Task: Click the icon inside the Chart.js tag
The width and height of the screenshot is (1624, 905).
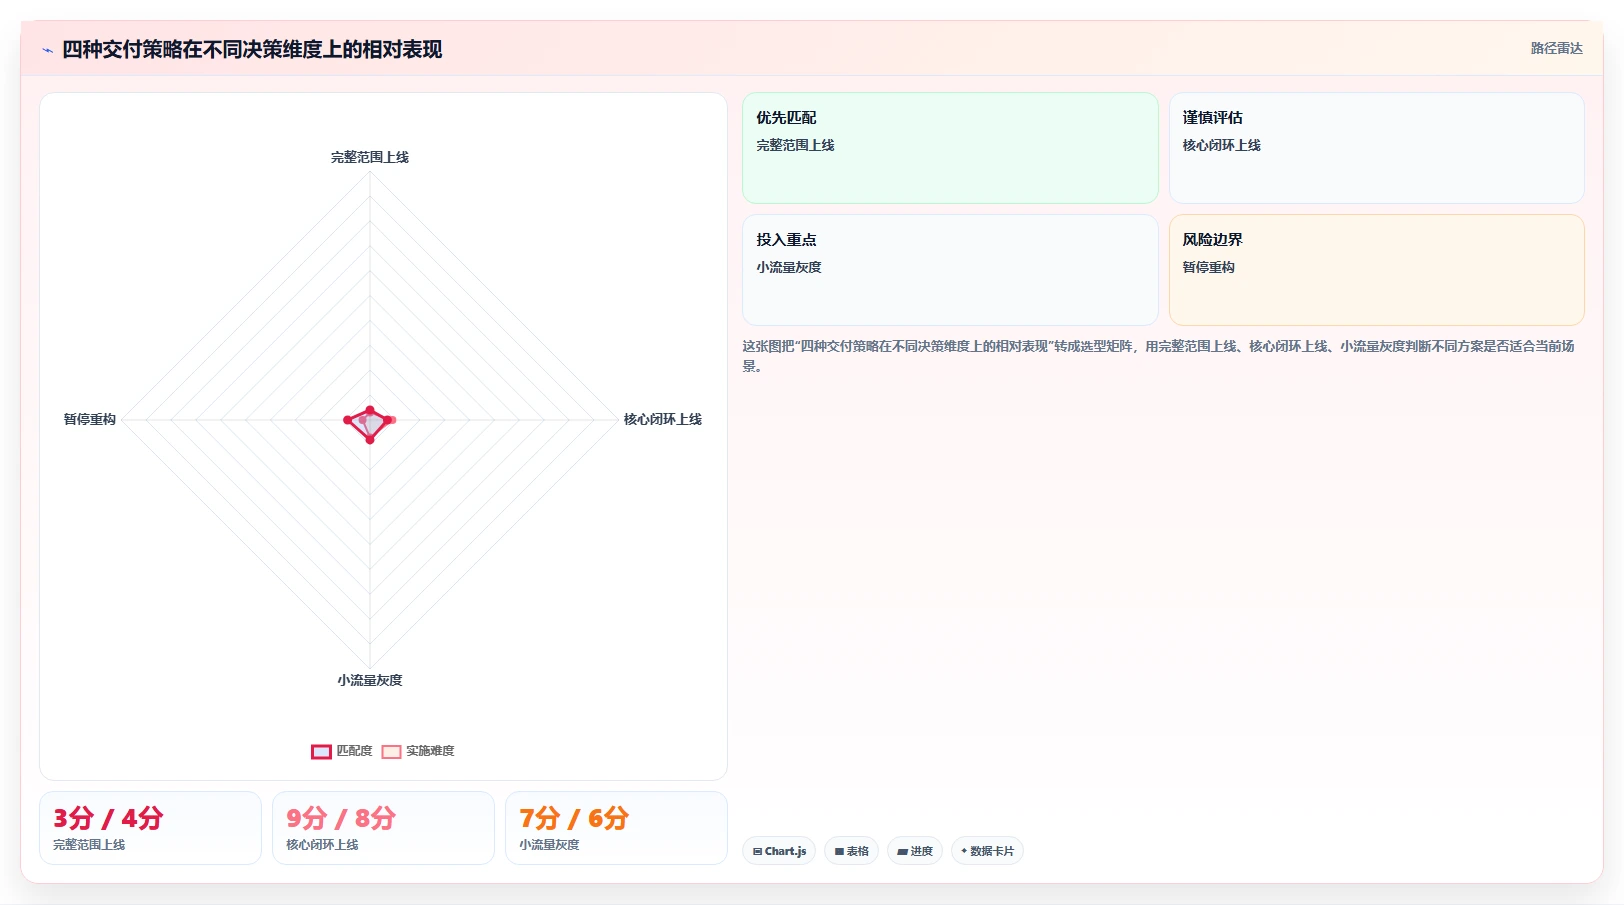Action: tap(758, 852)
